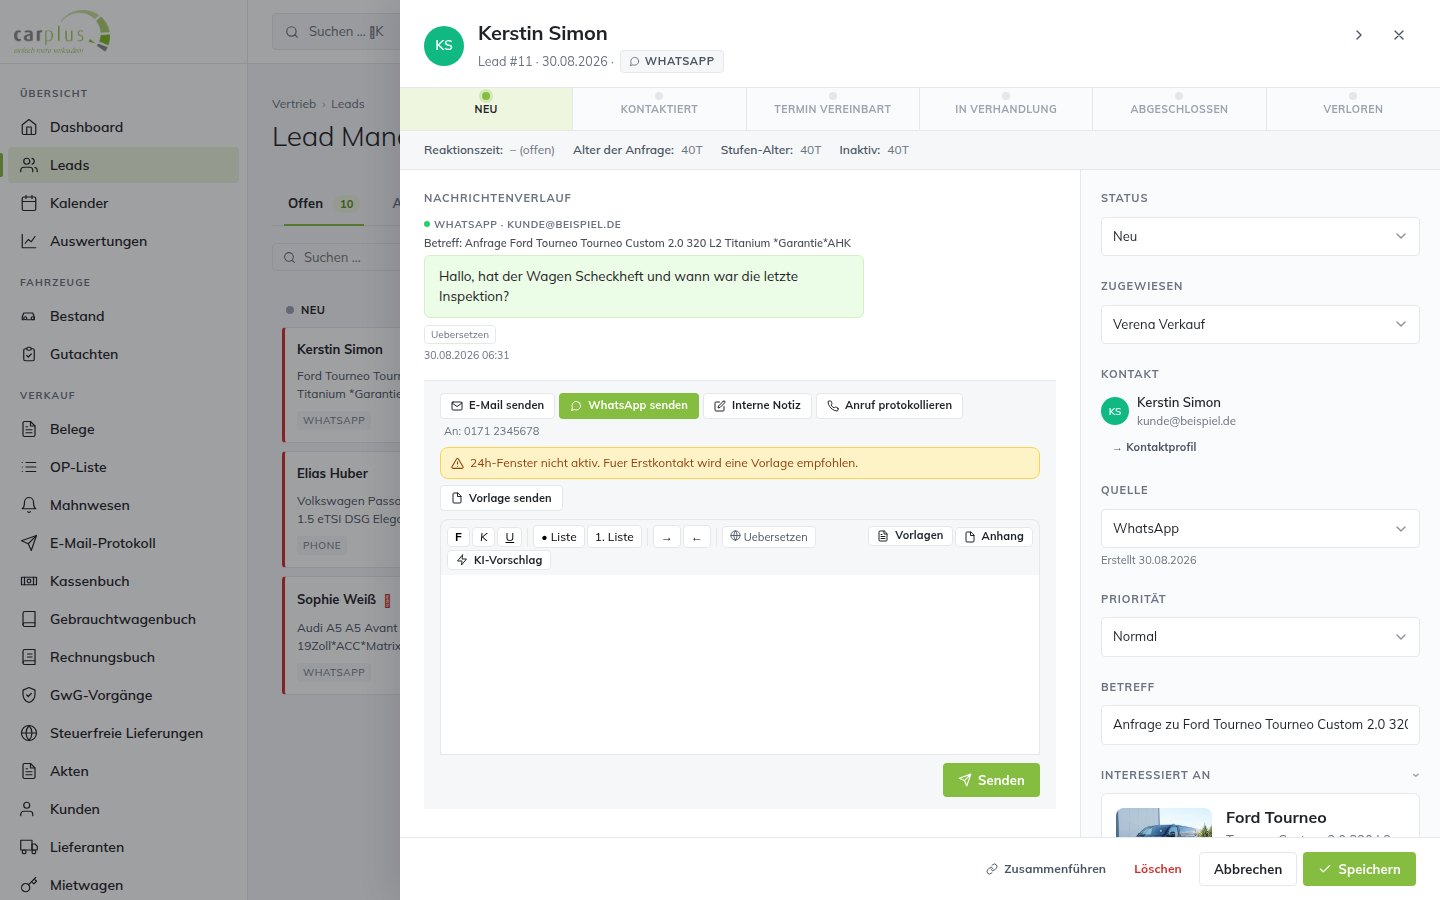Switch to E-Mail senden mode
This screenshot has width=1440, height=900.
pyautogui.click(x=497, y=405)
